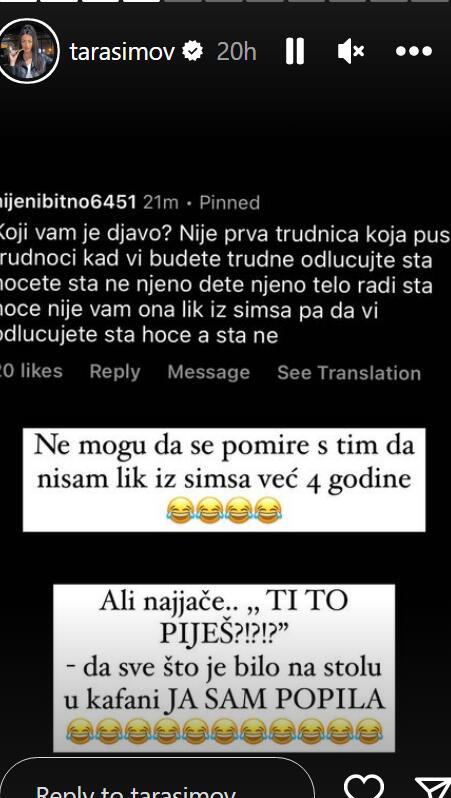The width and height of the screenshot is (451, 798).
Task: Open the tarasimov username link
Action: [123, 51]
